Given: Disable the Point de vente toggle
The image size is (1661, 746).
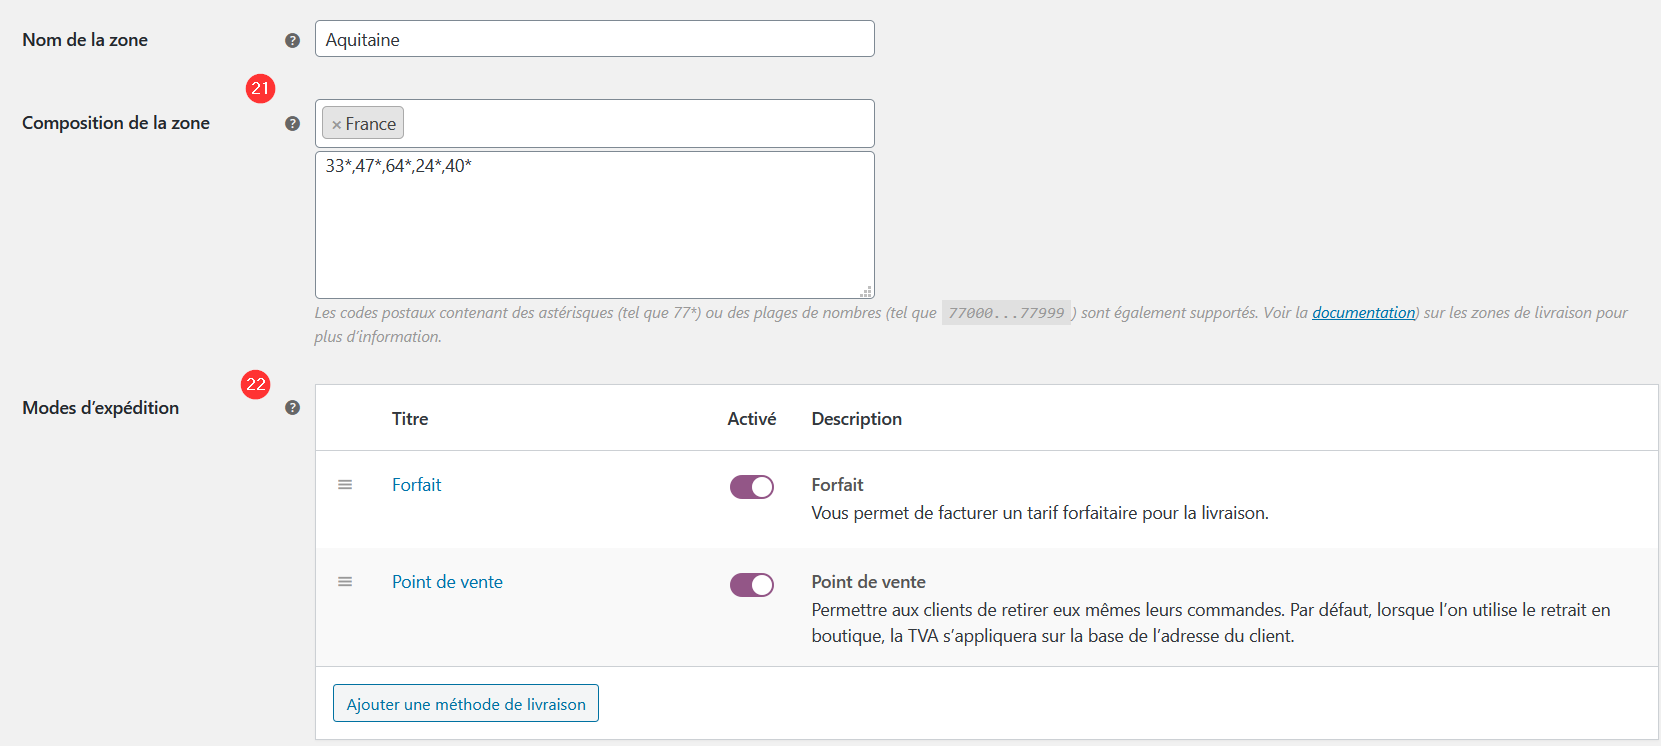Looking at the screenshot, I should point(752,585).
